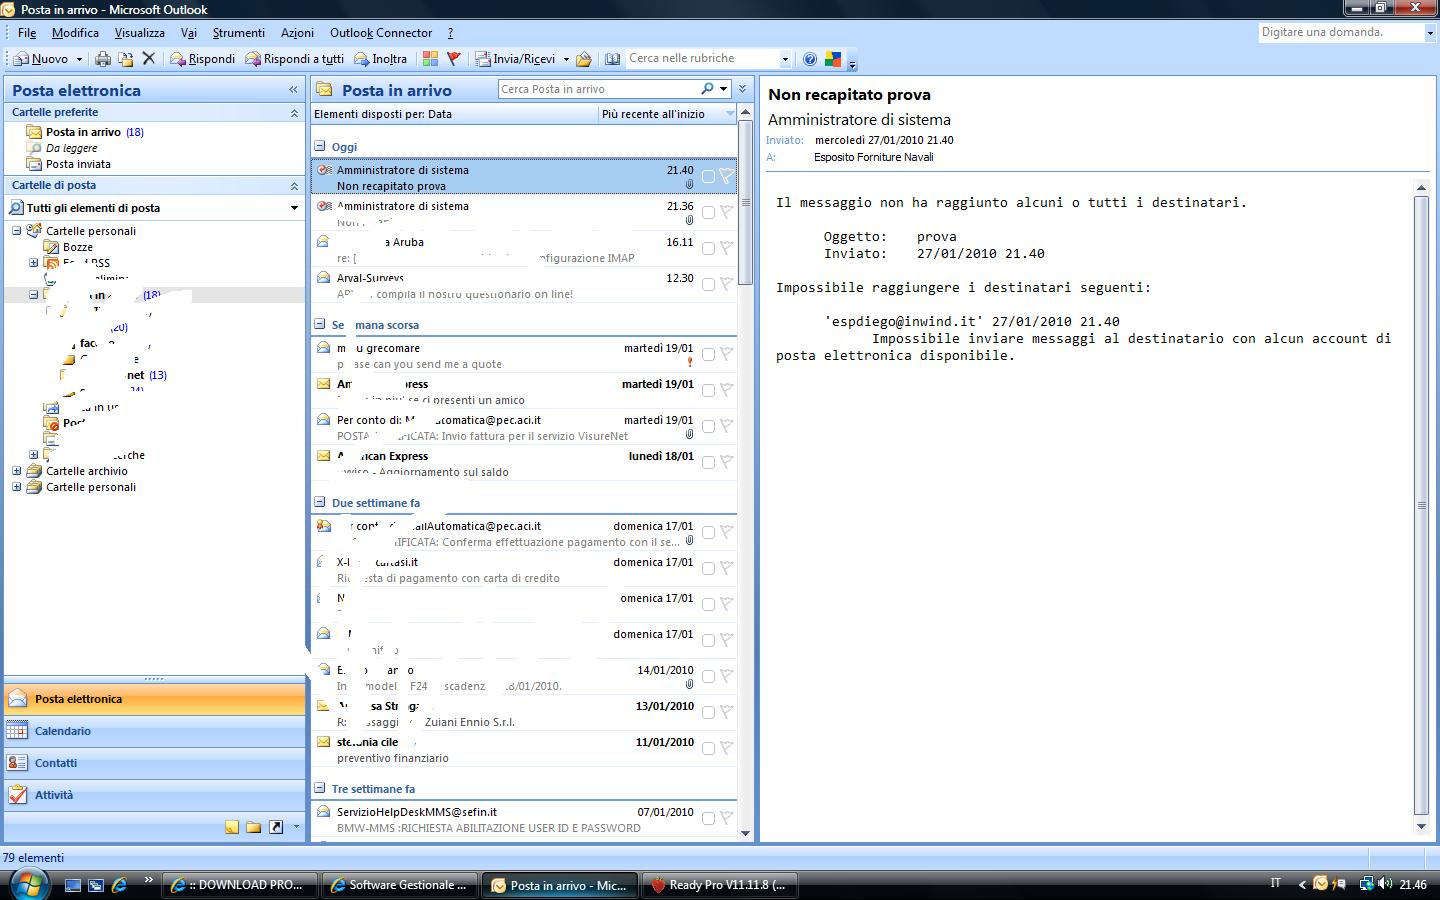The width and height of the screenshot is (1440, 900).
Task: Open the Azioni menu
Action: (x=297, y=33)
